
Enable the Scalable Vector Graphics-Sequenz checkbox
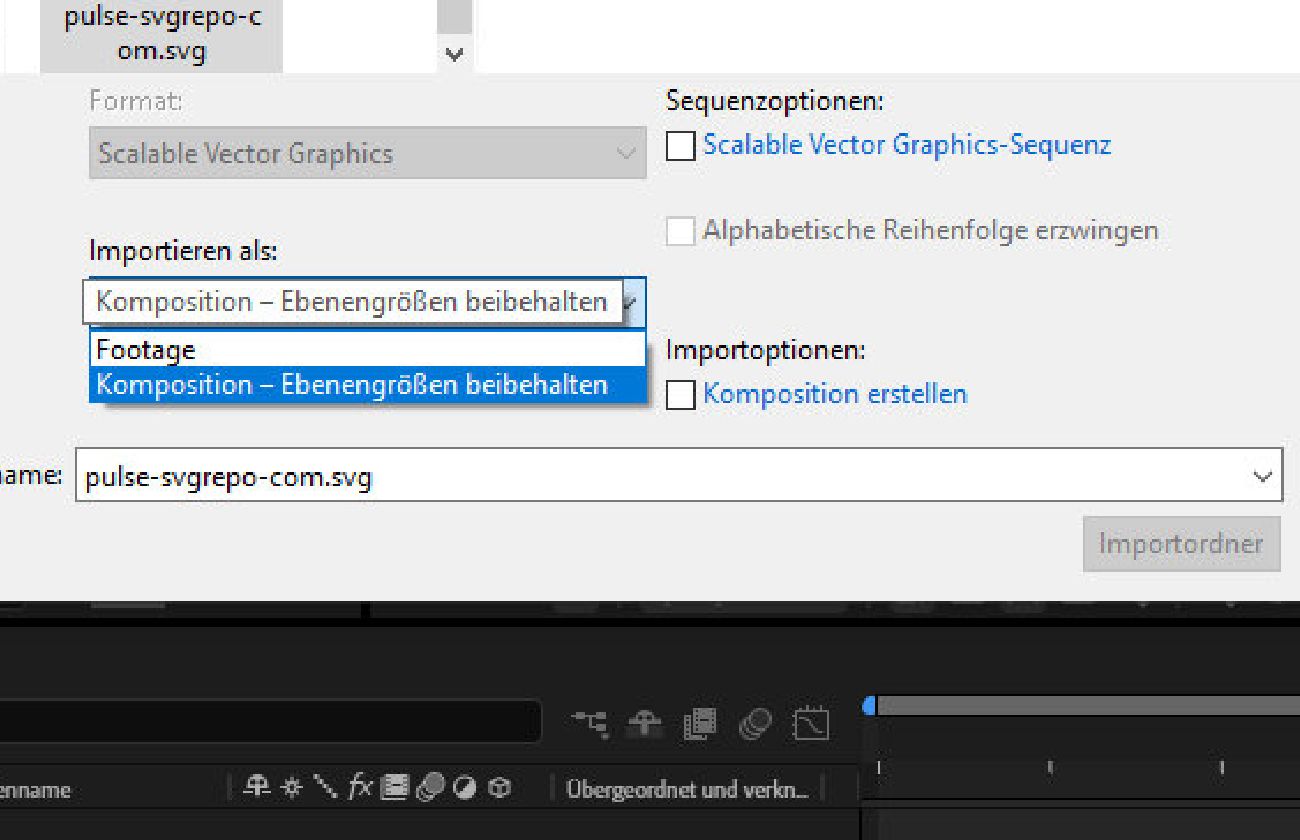click(x=680, y=146)
